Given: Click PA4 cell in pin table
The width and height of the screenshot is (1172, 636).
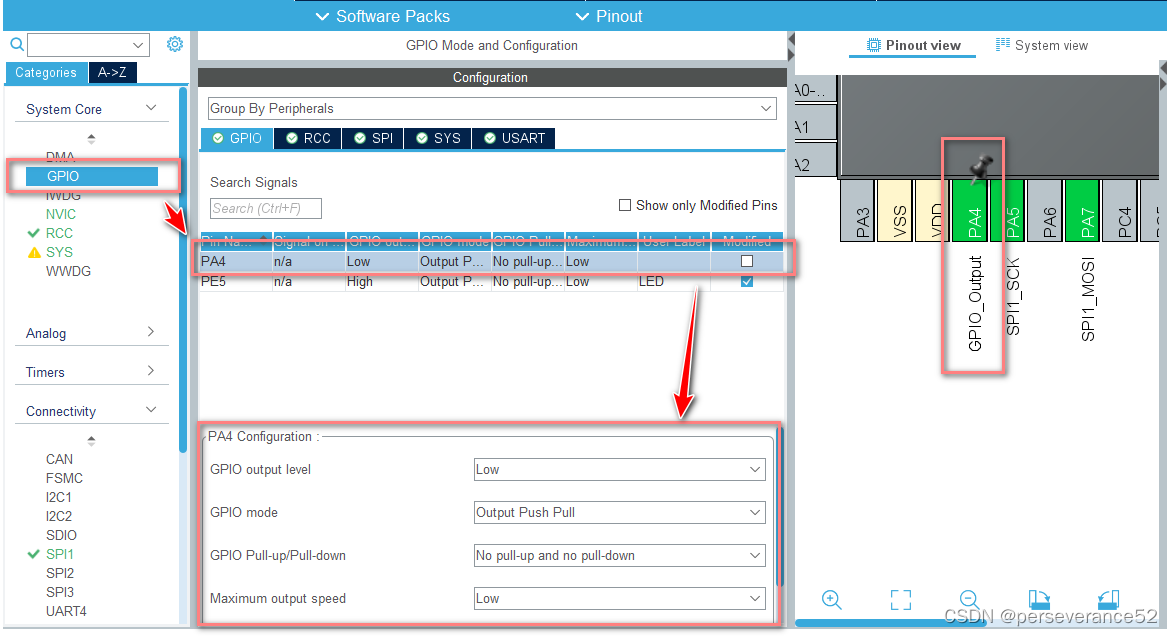Looking at the screenshot, I should (235, 262).
